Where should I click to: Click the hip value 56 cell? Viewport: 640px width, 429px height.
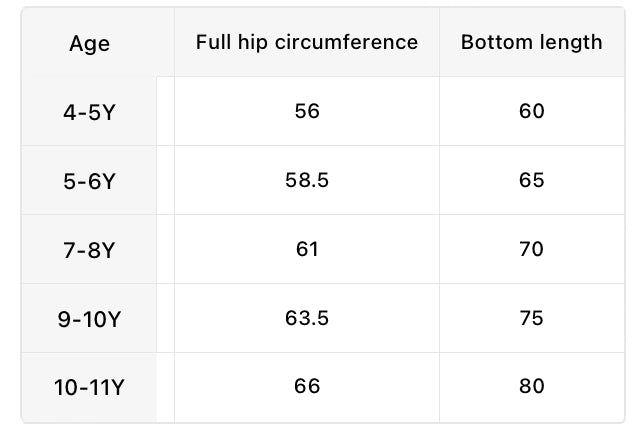pos(307,111)
